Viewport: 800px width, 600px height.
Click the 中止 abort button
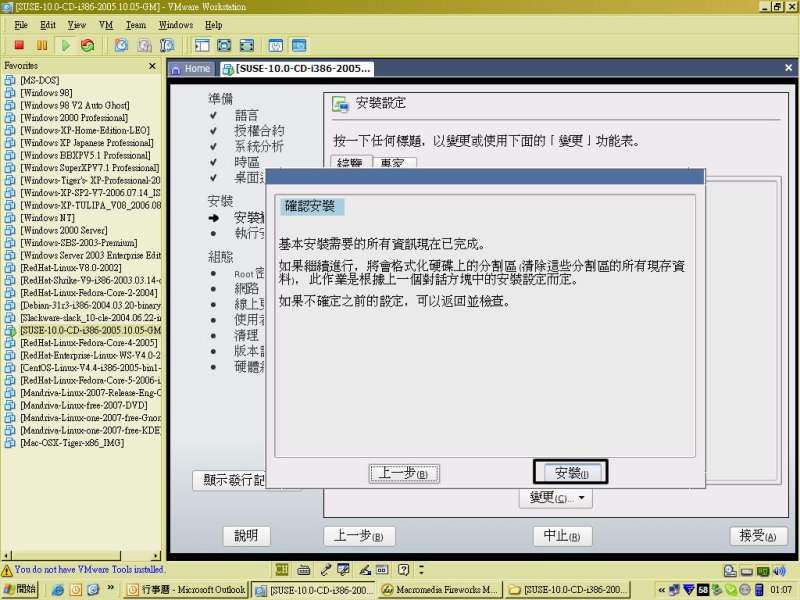(562, 536)
